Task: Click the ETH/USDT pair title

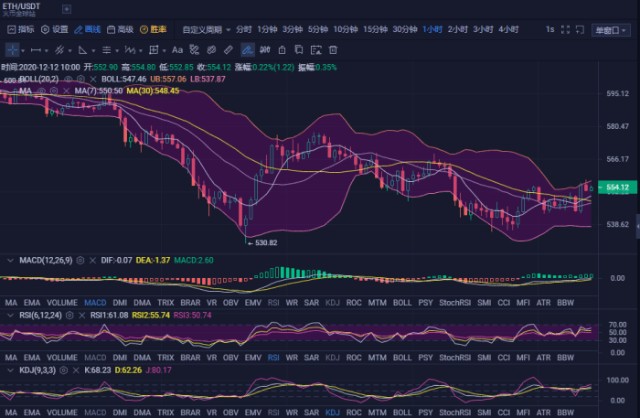Action: point(21,6)
